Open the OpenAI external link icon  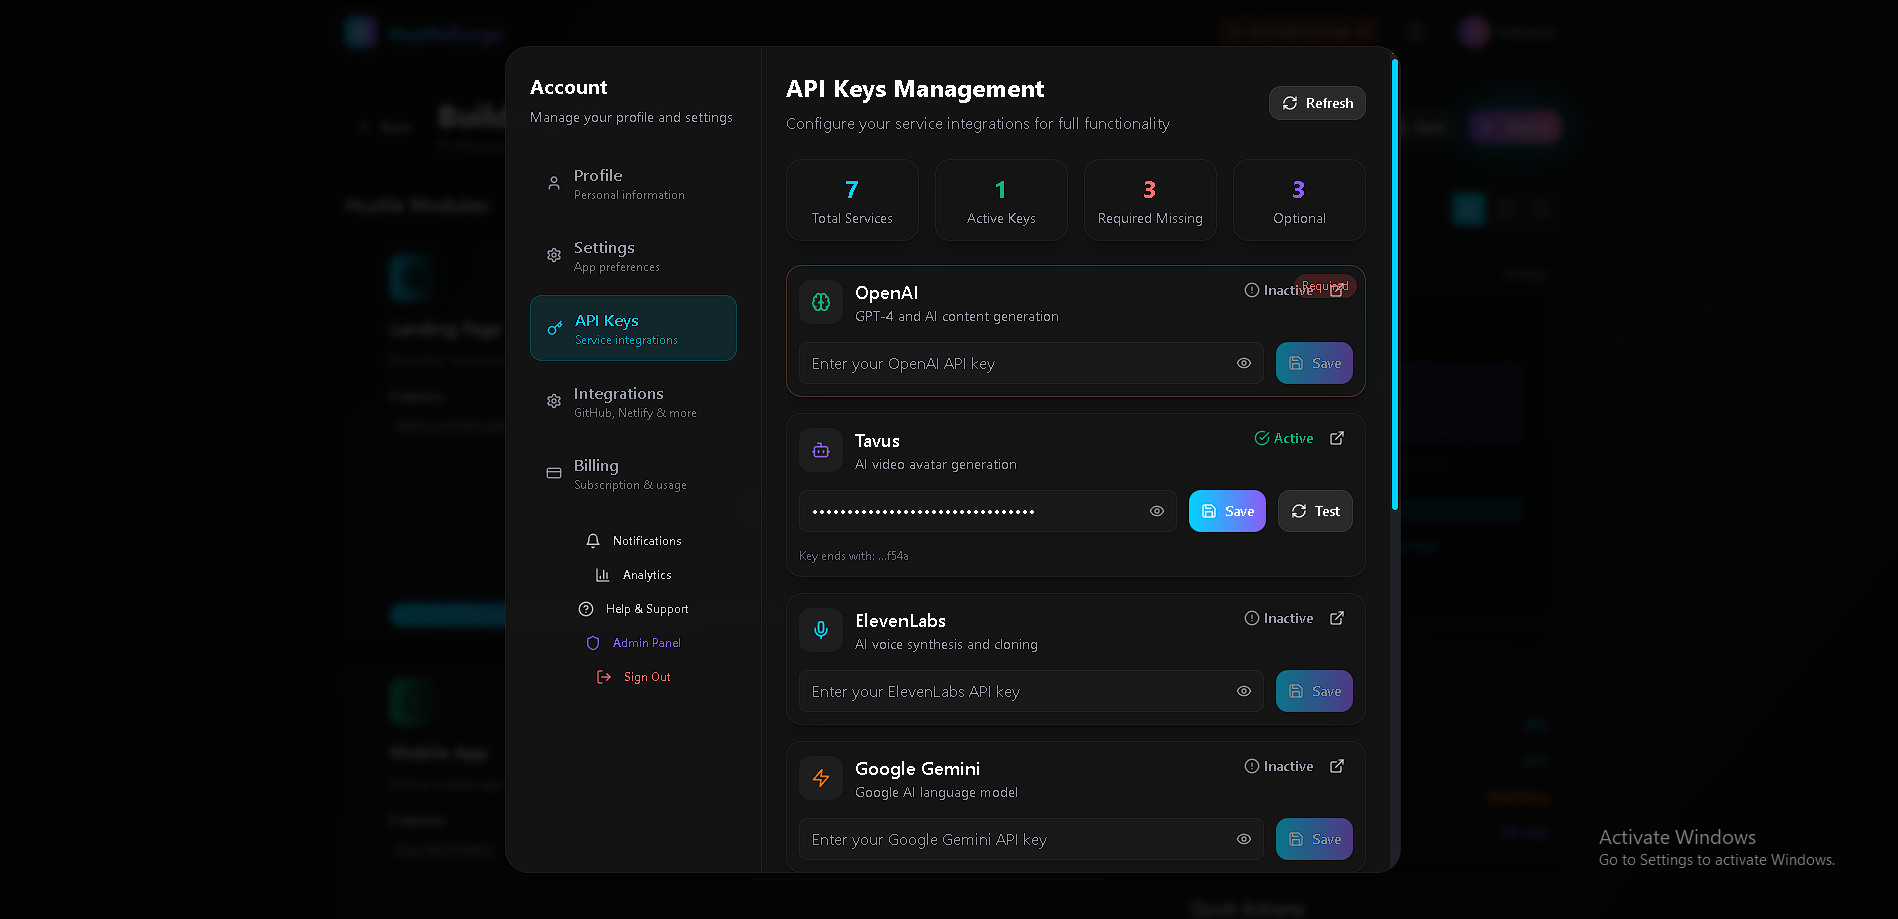click(1337, 290)
